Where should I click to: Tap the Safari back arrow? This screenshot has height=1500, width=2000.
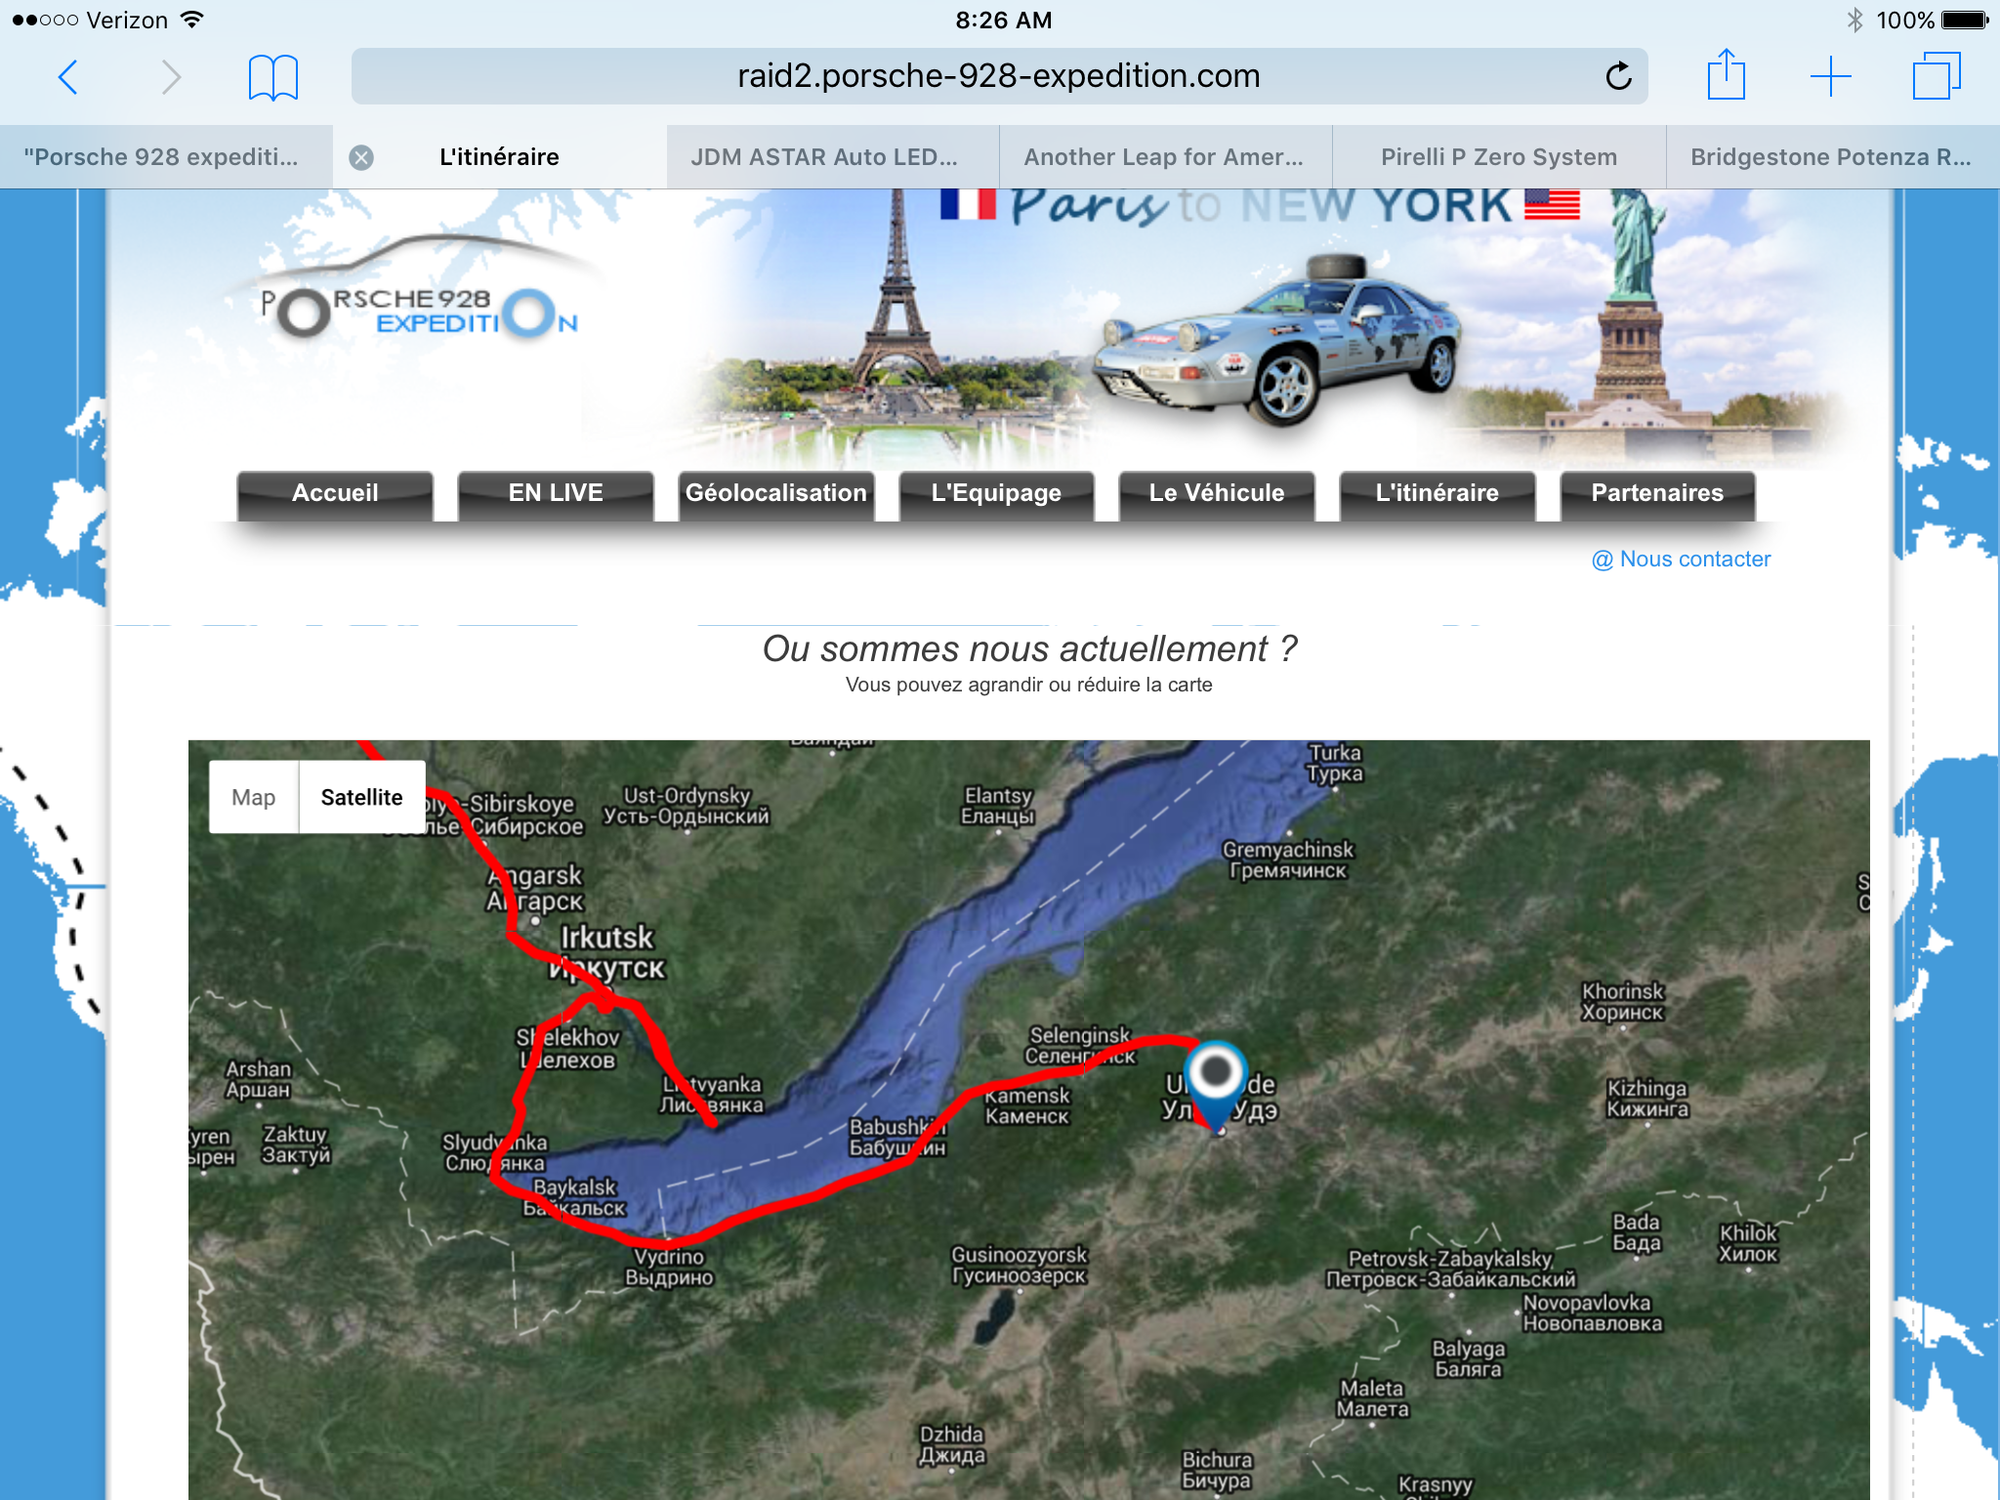point(68,77)
